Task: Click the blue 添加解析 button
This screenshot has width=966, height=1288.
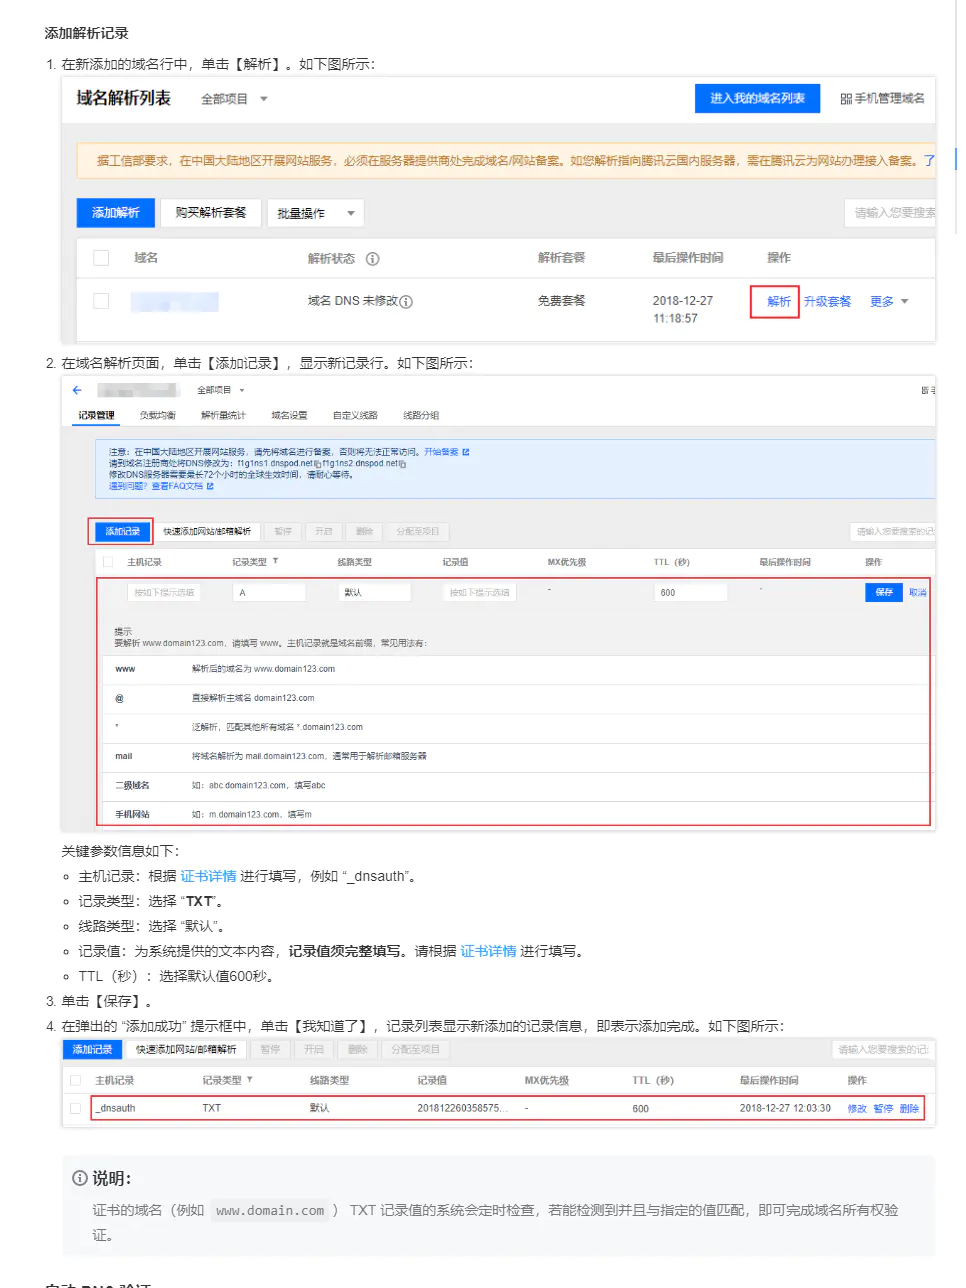Action: [115, 213]
